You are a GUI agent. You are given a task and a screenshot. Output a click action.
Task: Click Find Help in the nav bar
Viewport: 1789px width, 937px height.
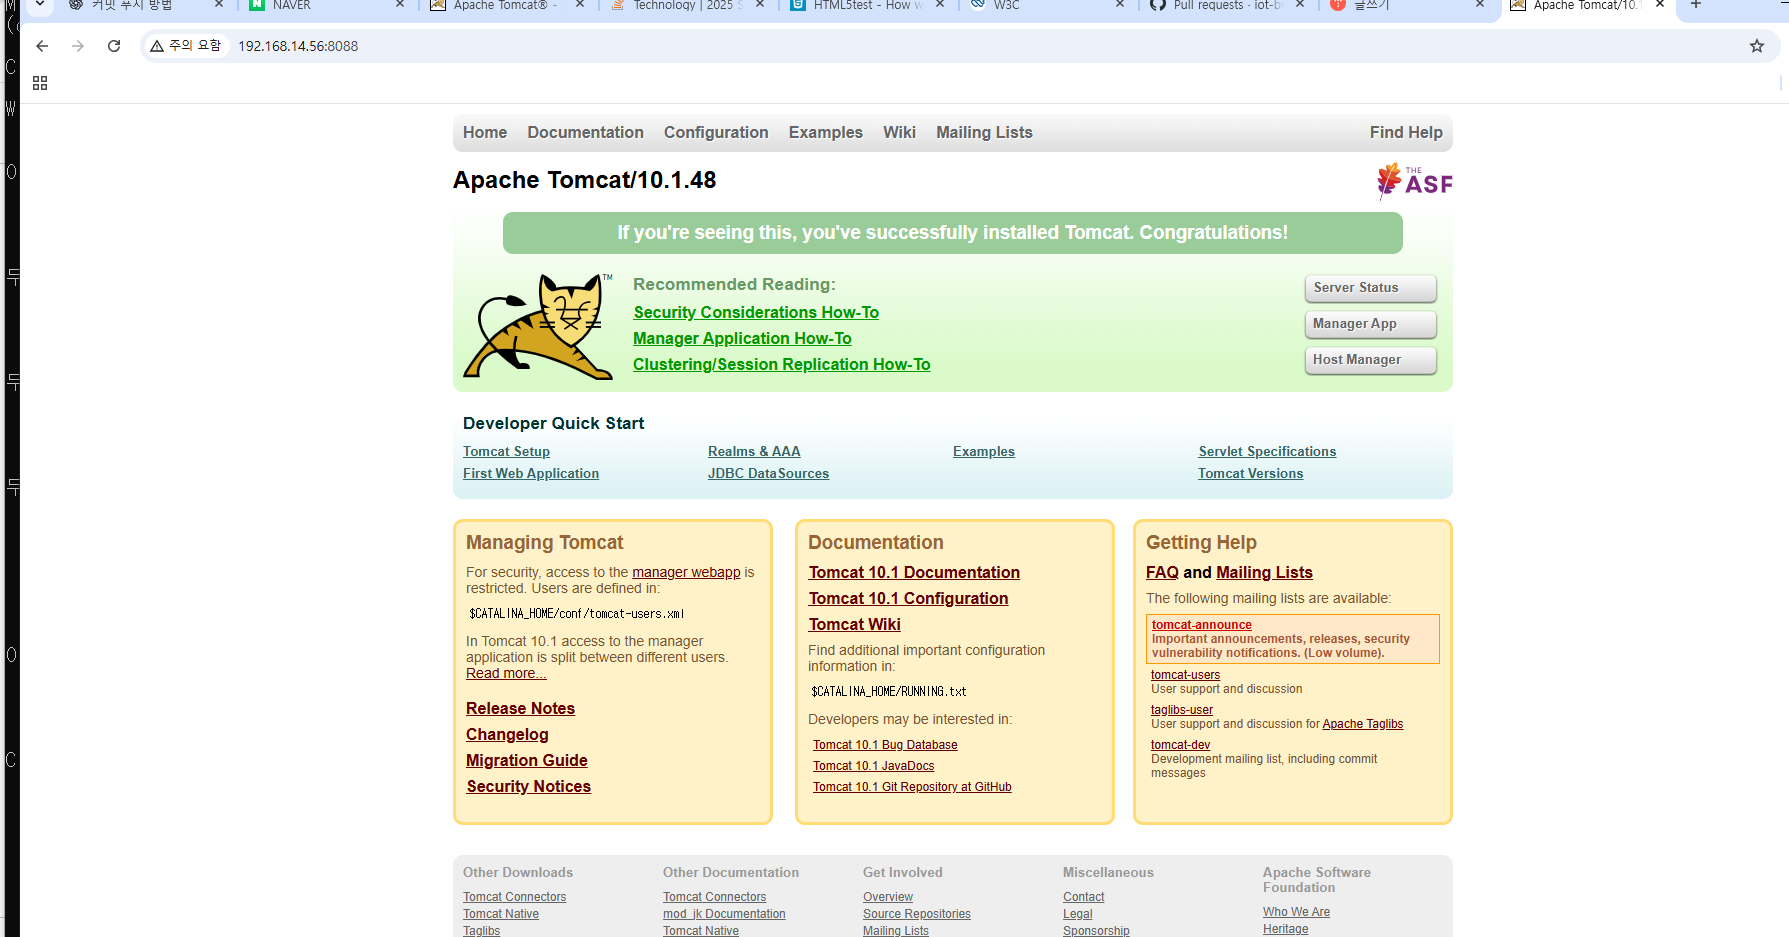pos(1406,132)
